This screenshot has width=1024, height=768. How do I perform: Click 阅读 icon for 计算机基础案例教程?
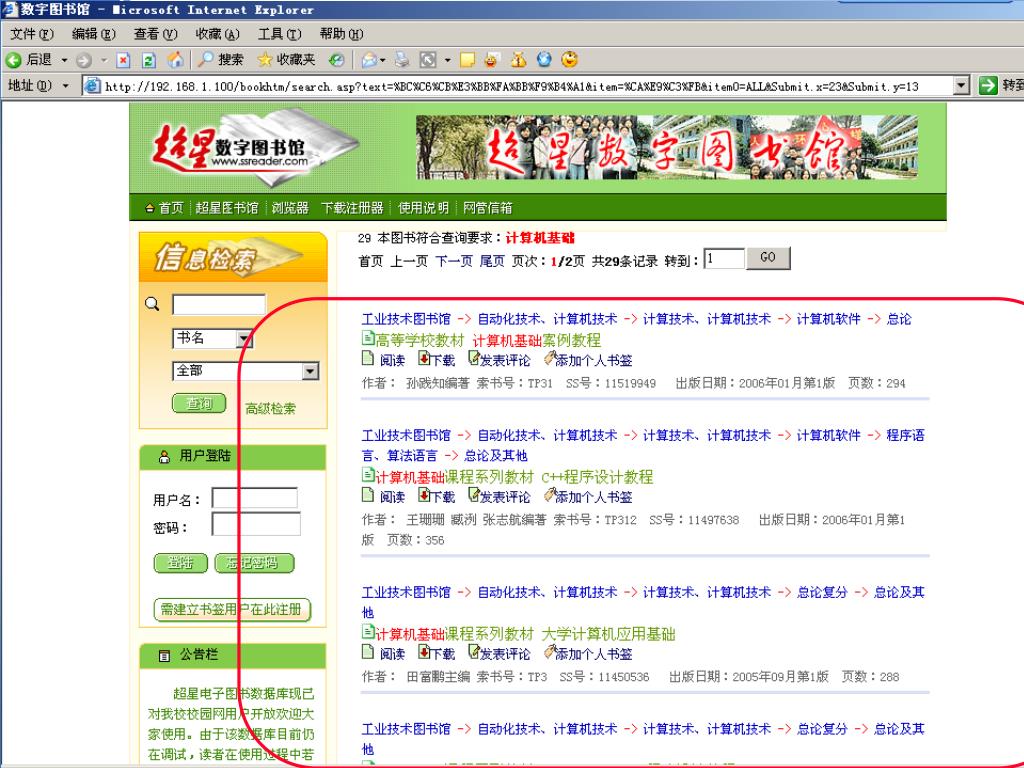368,359
